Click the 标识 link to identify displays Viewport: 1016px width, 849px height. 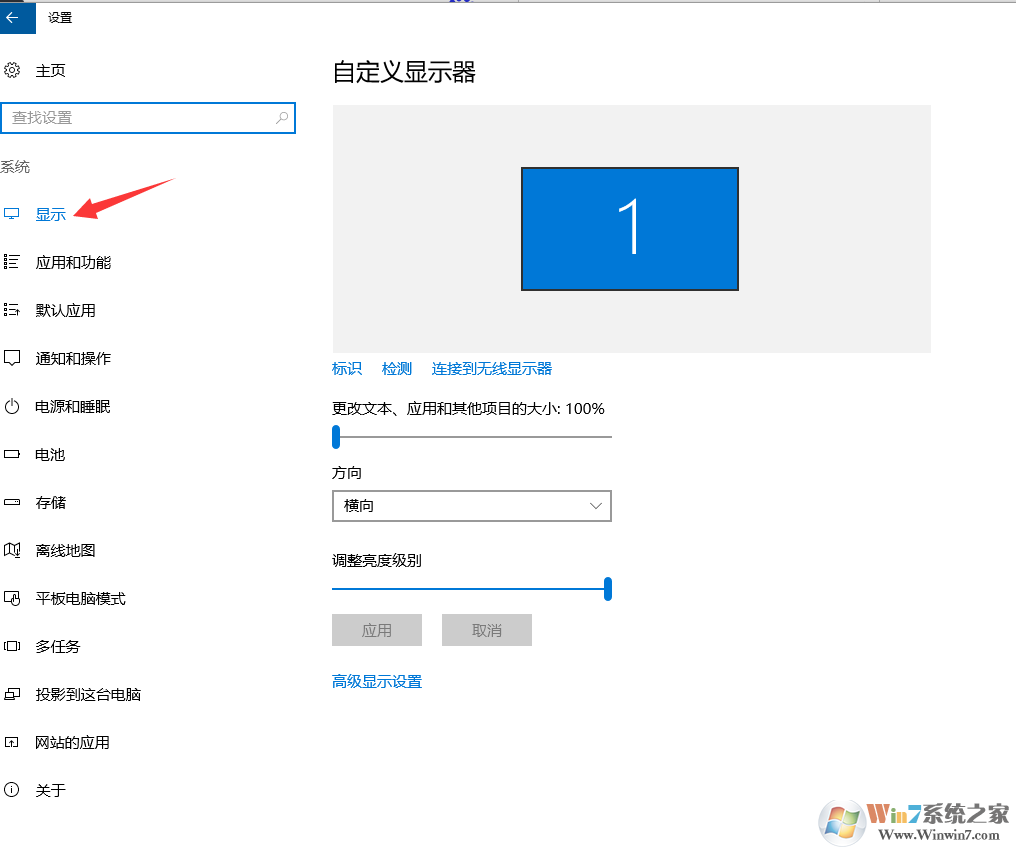point(346,368)
